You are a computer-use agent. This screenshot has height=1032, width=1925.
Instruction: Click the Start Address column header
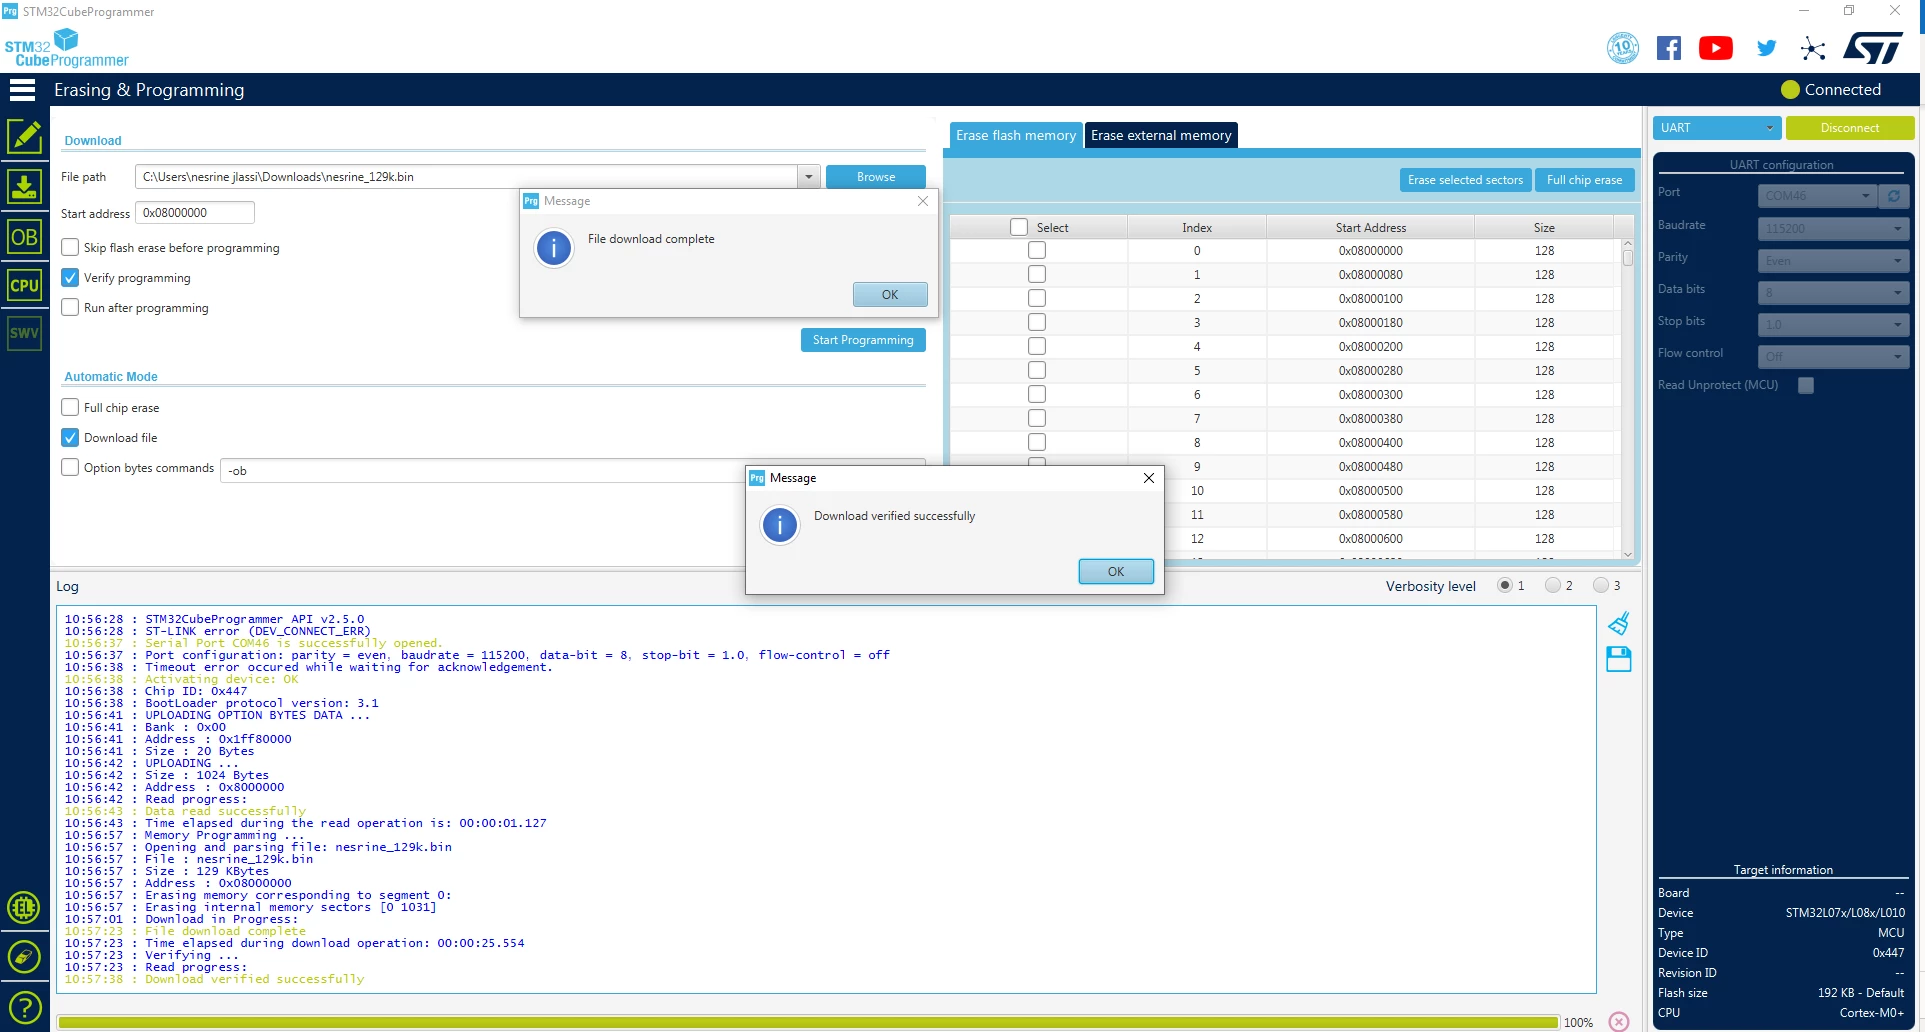1371,227
